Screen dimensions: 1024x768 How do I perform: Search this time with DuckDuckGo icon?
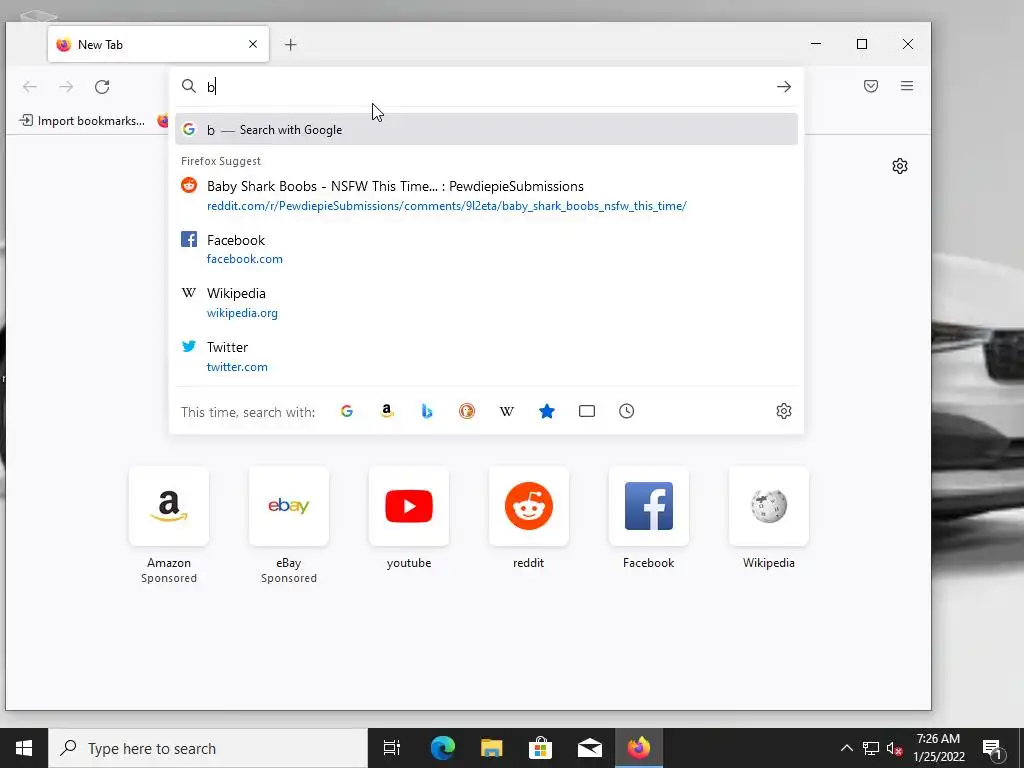[466, 411]
